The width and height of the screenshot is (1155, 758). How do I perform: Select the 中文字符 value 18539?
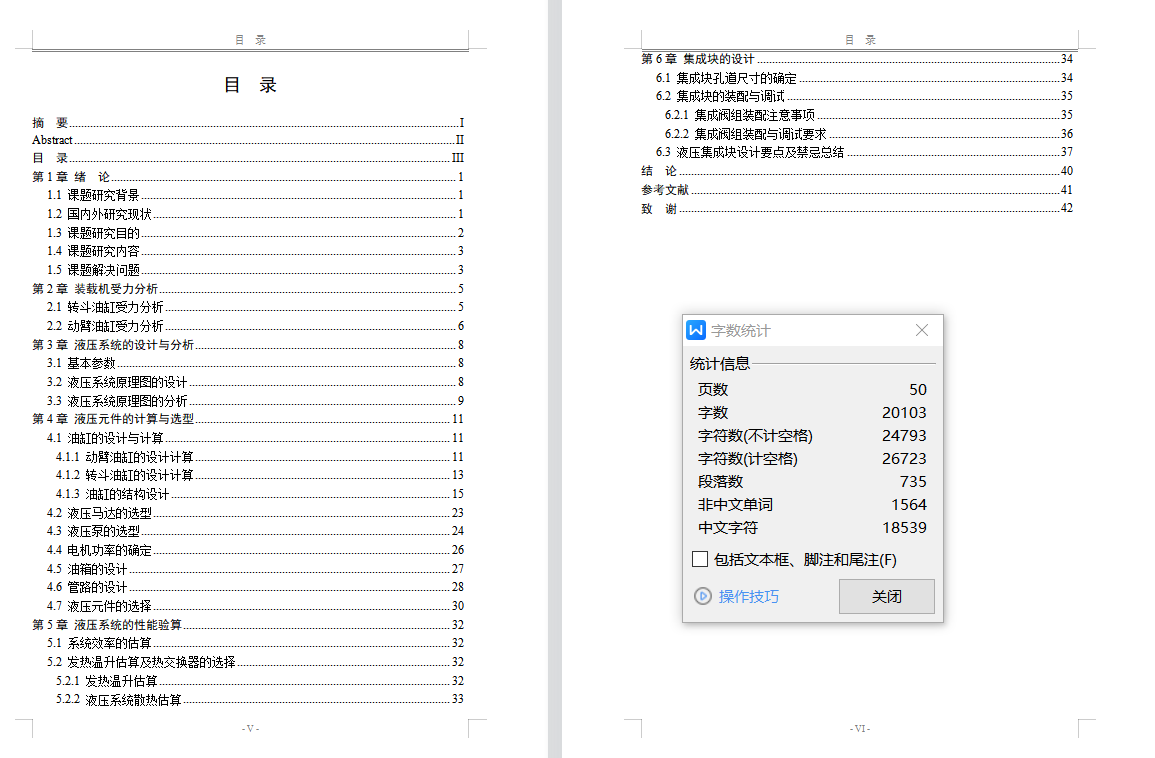[x=904, y=527]
